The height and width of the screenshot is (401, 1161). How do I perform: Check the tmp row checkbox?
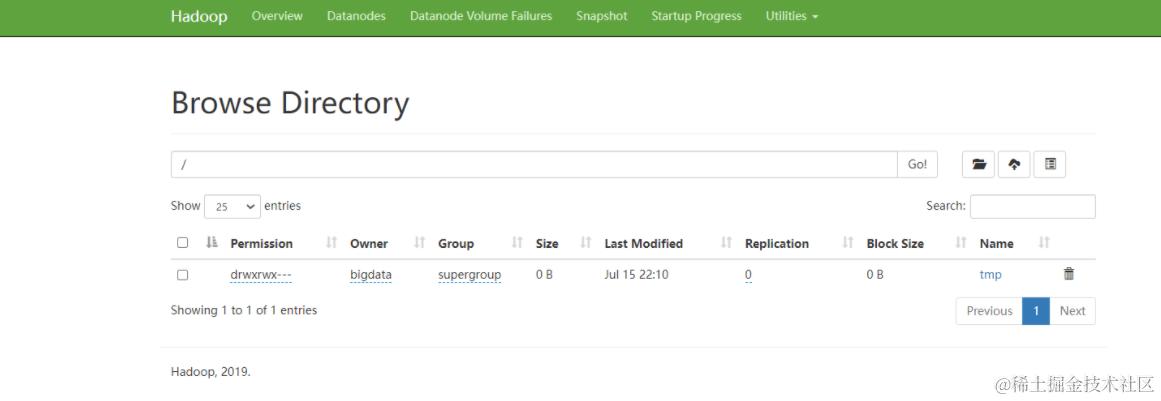(183, 274)
